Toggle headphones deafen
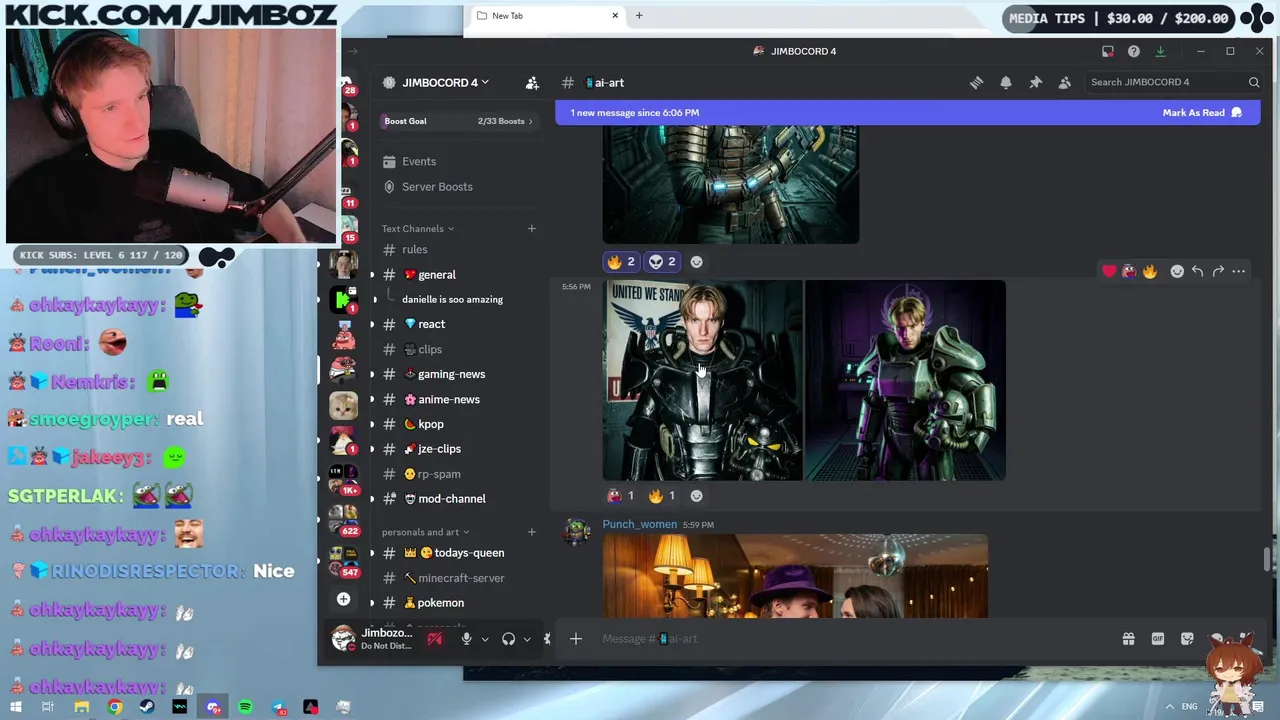 tap(508, 639)
